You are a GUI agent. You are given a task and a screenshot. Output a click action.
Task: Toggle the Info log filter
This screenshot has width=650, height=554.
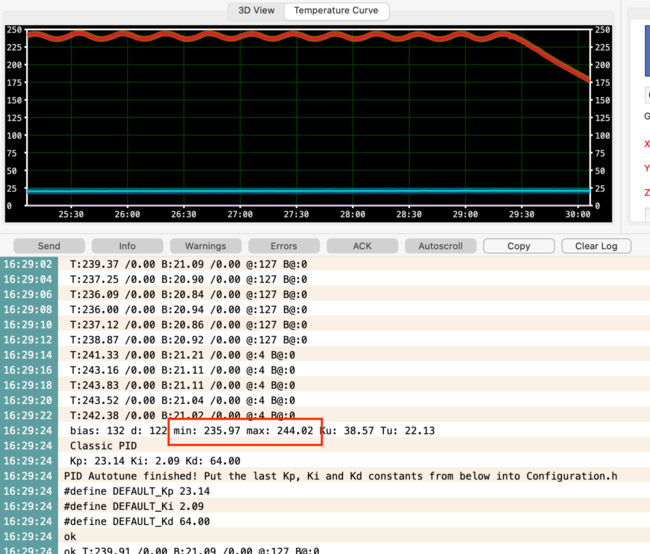click(x=127, y=245)
